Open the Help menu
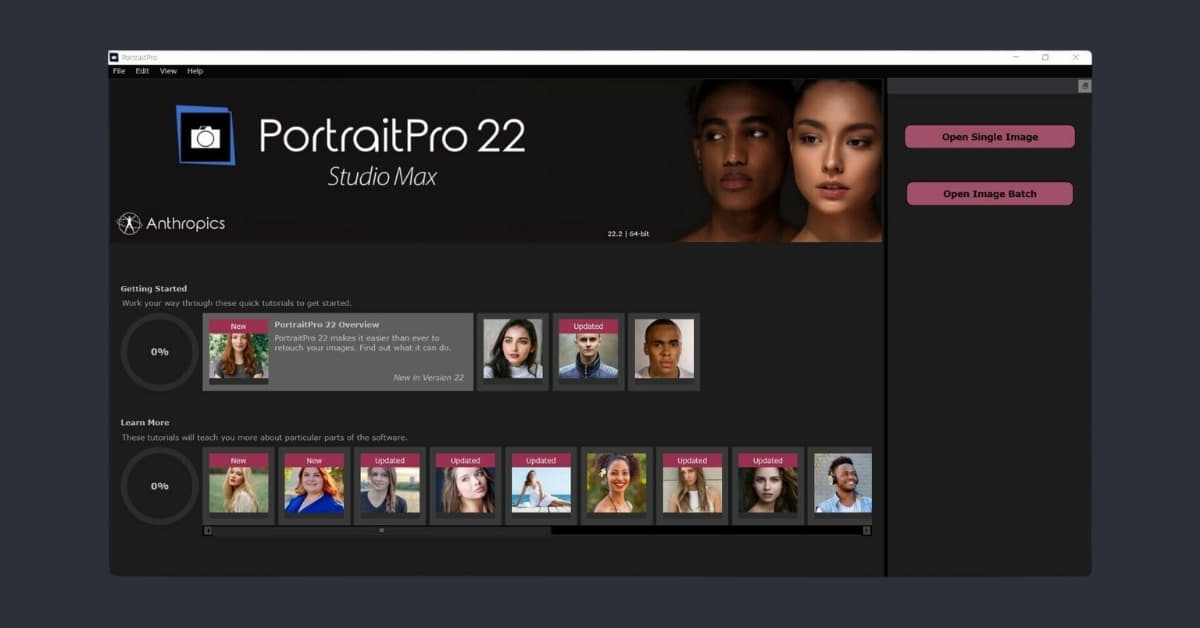Image resolution: width=1200 pixels, height=628 pixels. (195, 71)
